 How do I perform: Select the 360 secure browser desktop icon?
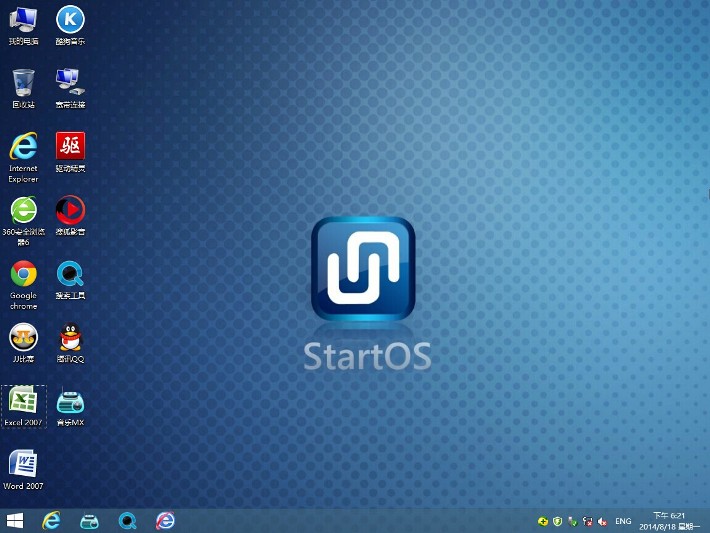click(x=24, y=221)
